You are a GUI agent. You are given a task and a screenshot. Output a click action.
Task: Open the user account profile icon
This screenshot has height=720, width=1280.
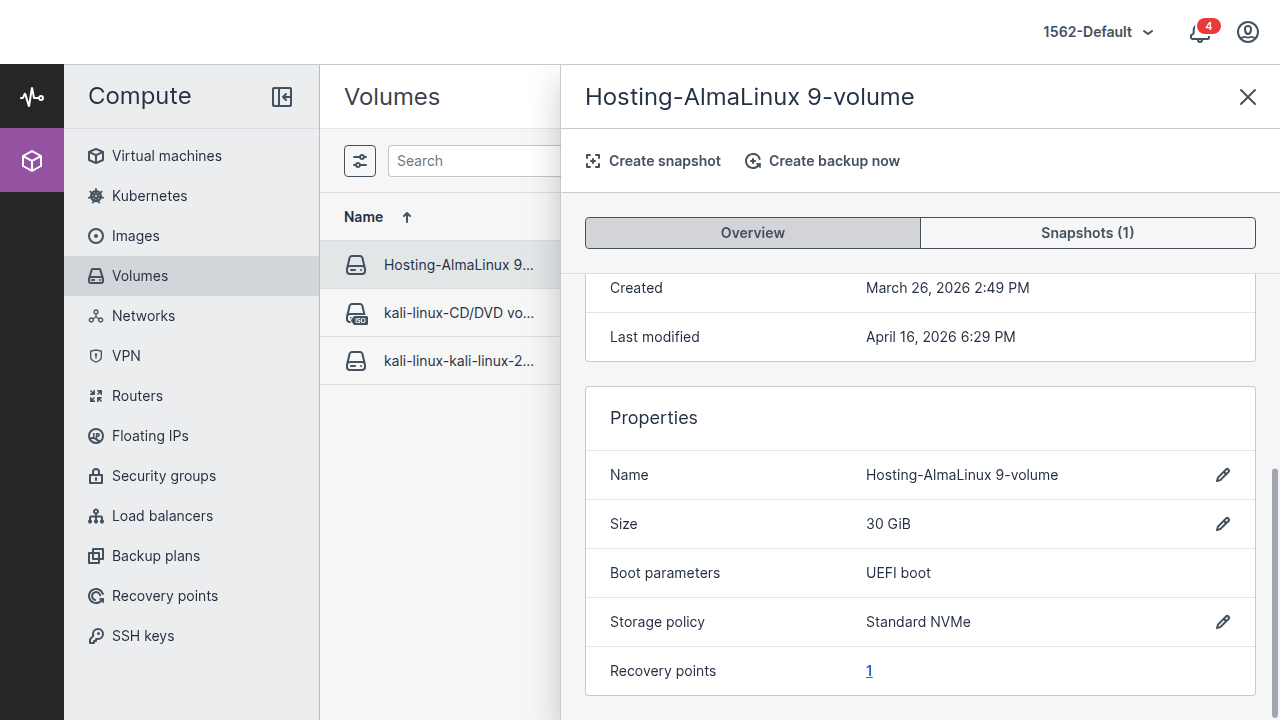click(x=1248, y=32)
